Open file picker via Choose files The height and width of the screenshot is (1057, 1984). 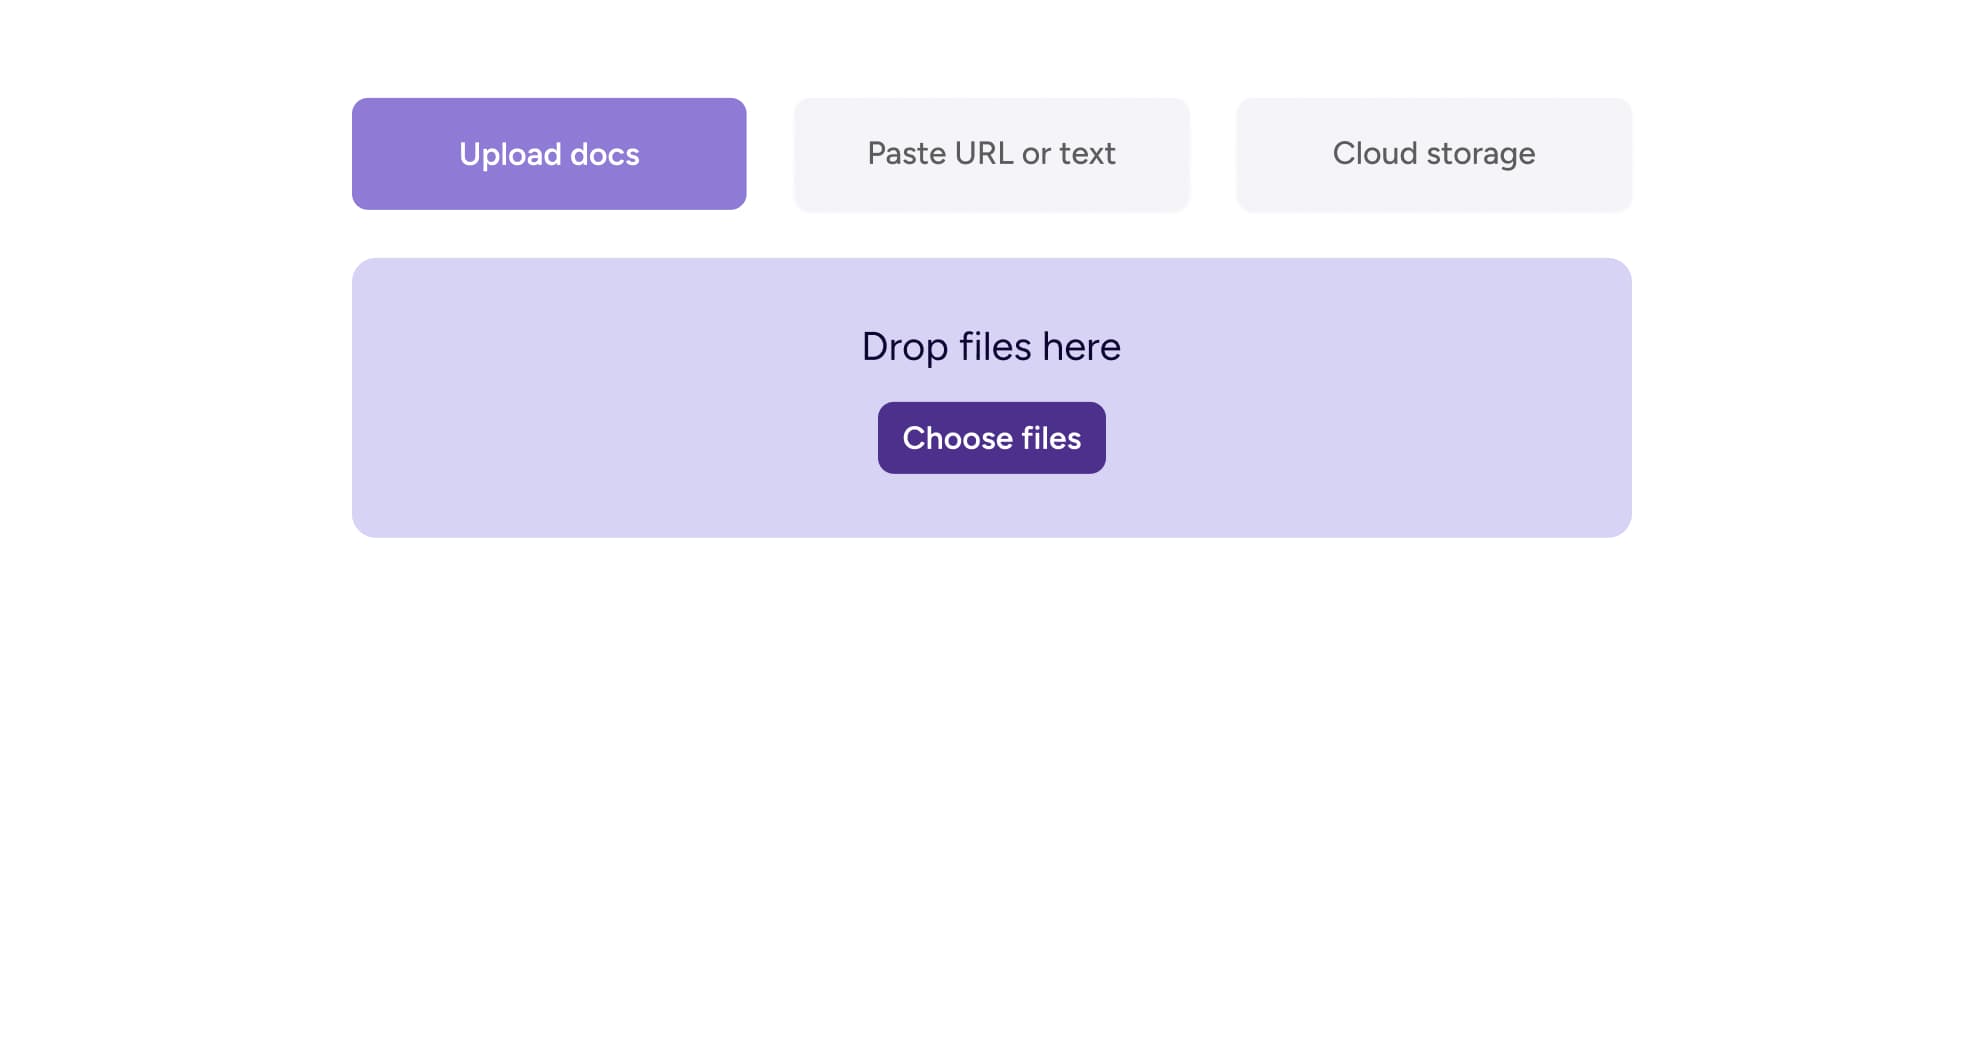[991, 438]
